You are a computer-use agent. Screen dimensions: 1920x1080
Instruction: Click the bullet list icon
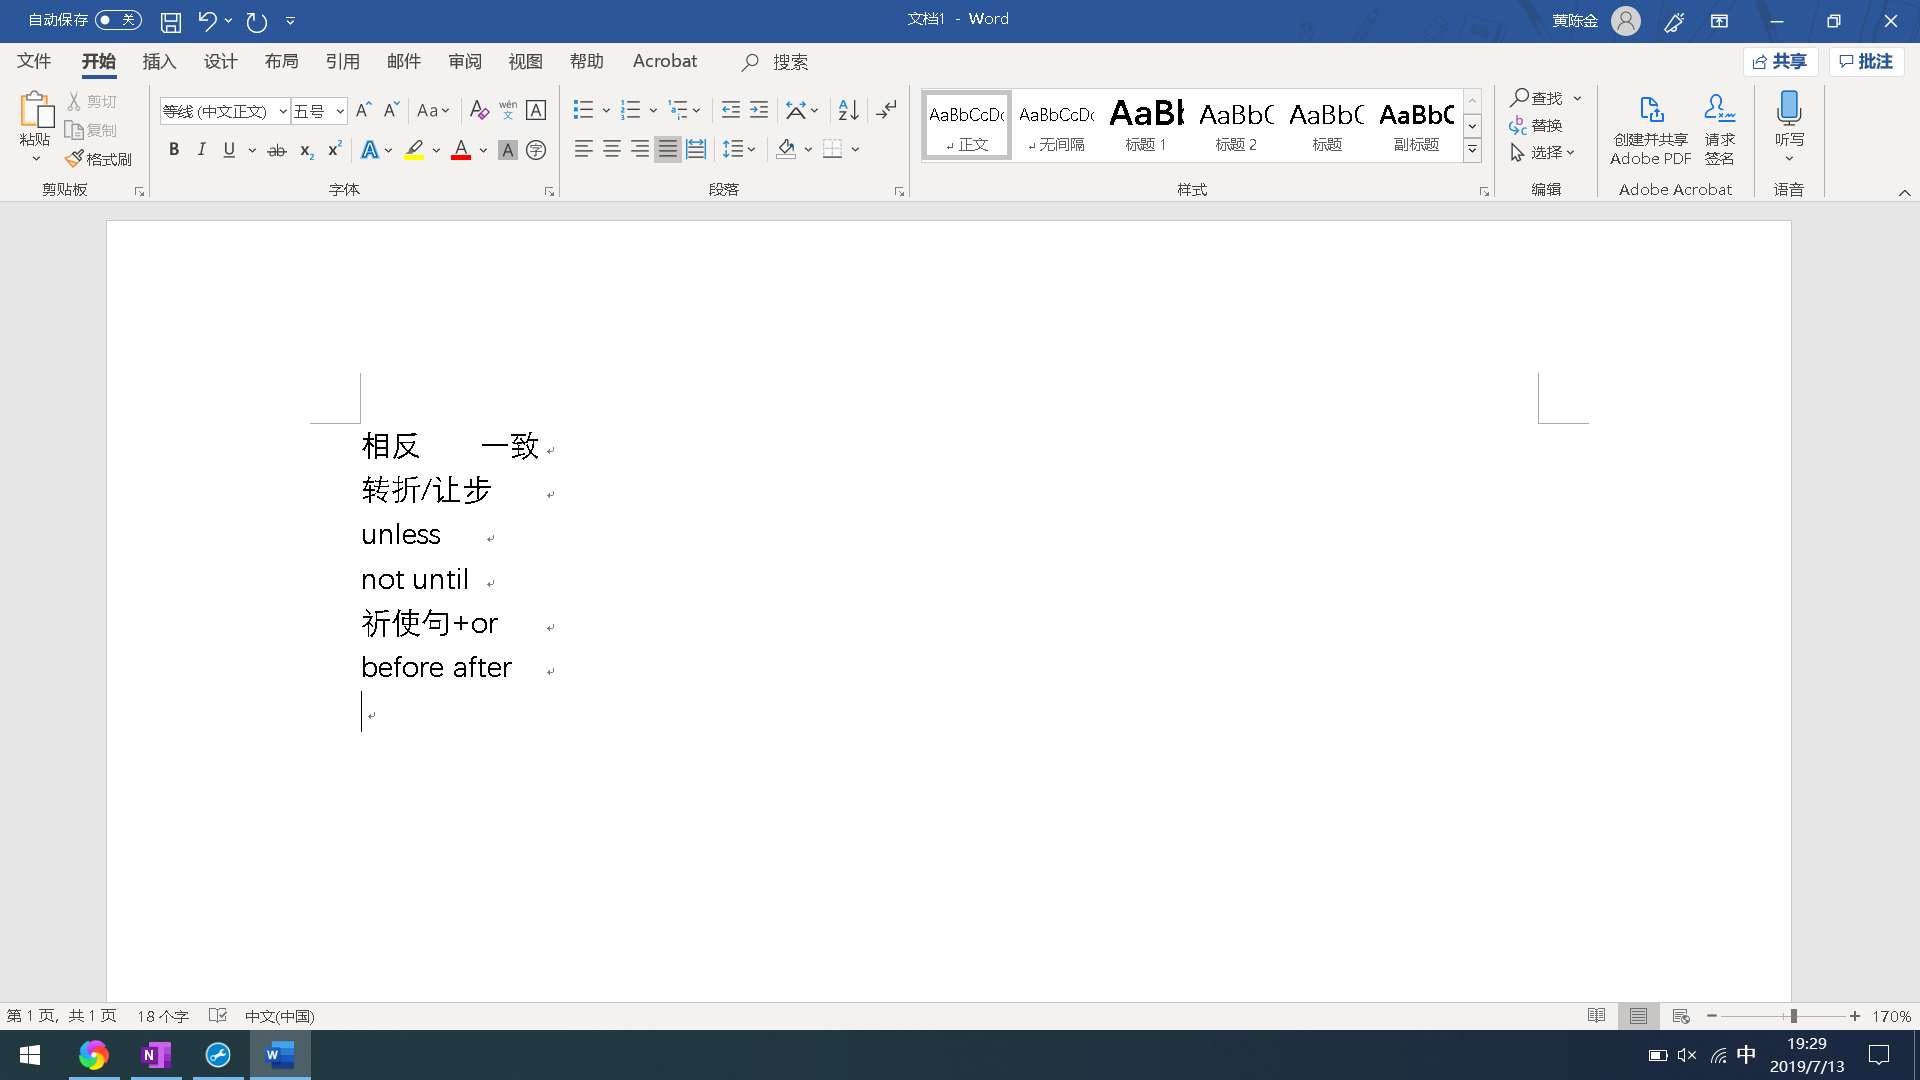(583, 110)
